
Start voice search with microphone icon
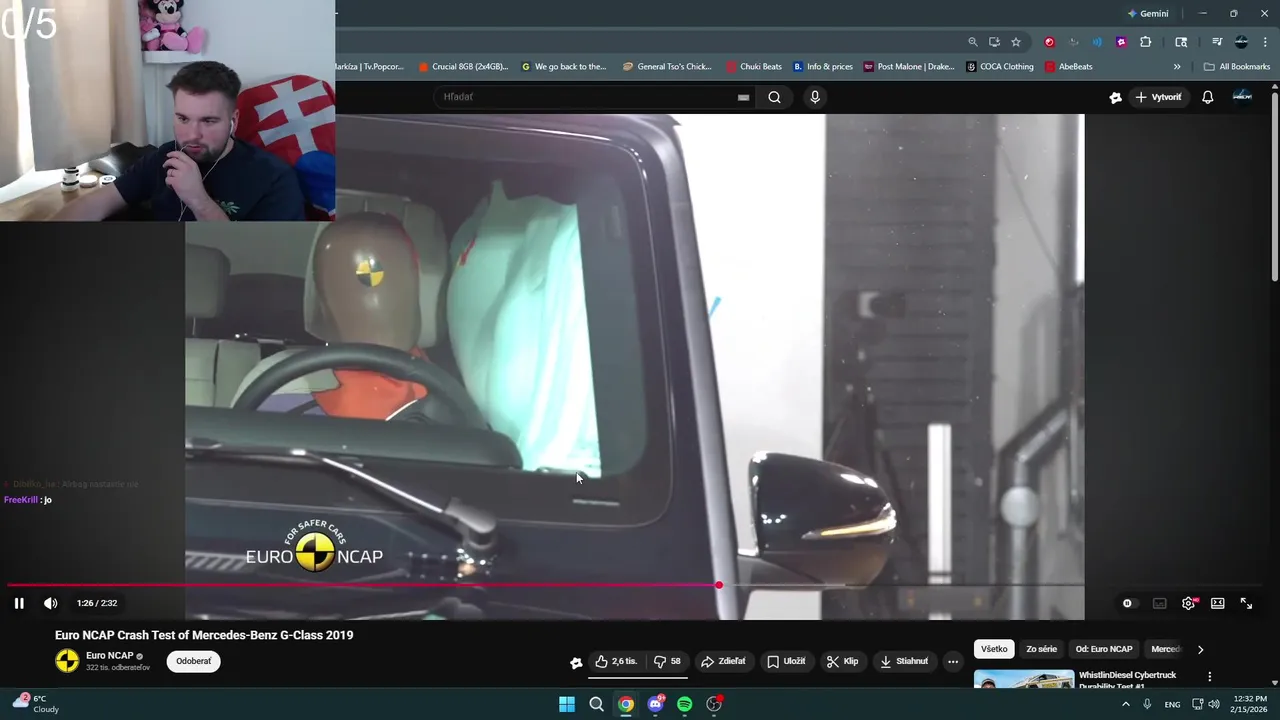click(x=815, y=97)
